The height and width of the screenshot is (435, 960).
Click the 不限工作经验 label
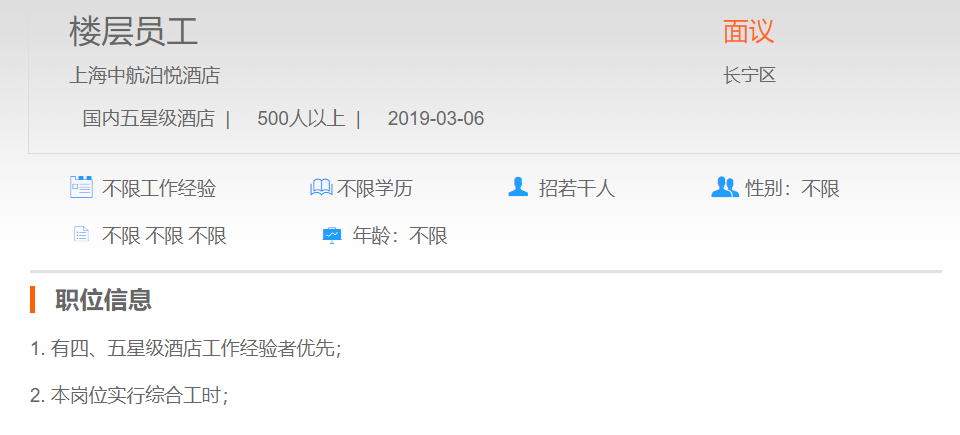(159, 189)
